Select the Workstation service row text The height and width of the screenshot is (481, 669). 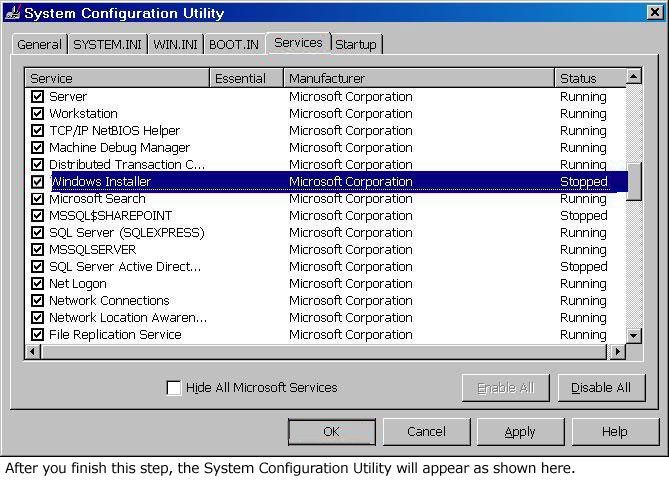84,114
